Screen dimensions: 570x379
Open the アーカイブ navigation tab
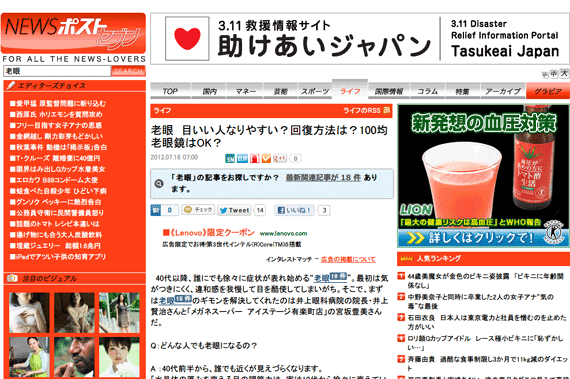pyautogui.click(x=503, y=91)
